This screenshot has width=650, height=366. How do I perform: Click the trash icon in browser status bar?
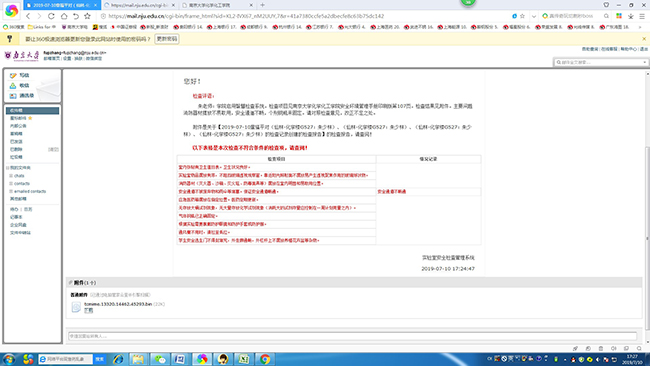pos(601,349)
